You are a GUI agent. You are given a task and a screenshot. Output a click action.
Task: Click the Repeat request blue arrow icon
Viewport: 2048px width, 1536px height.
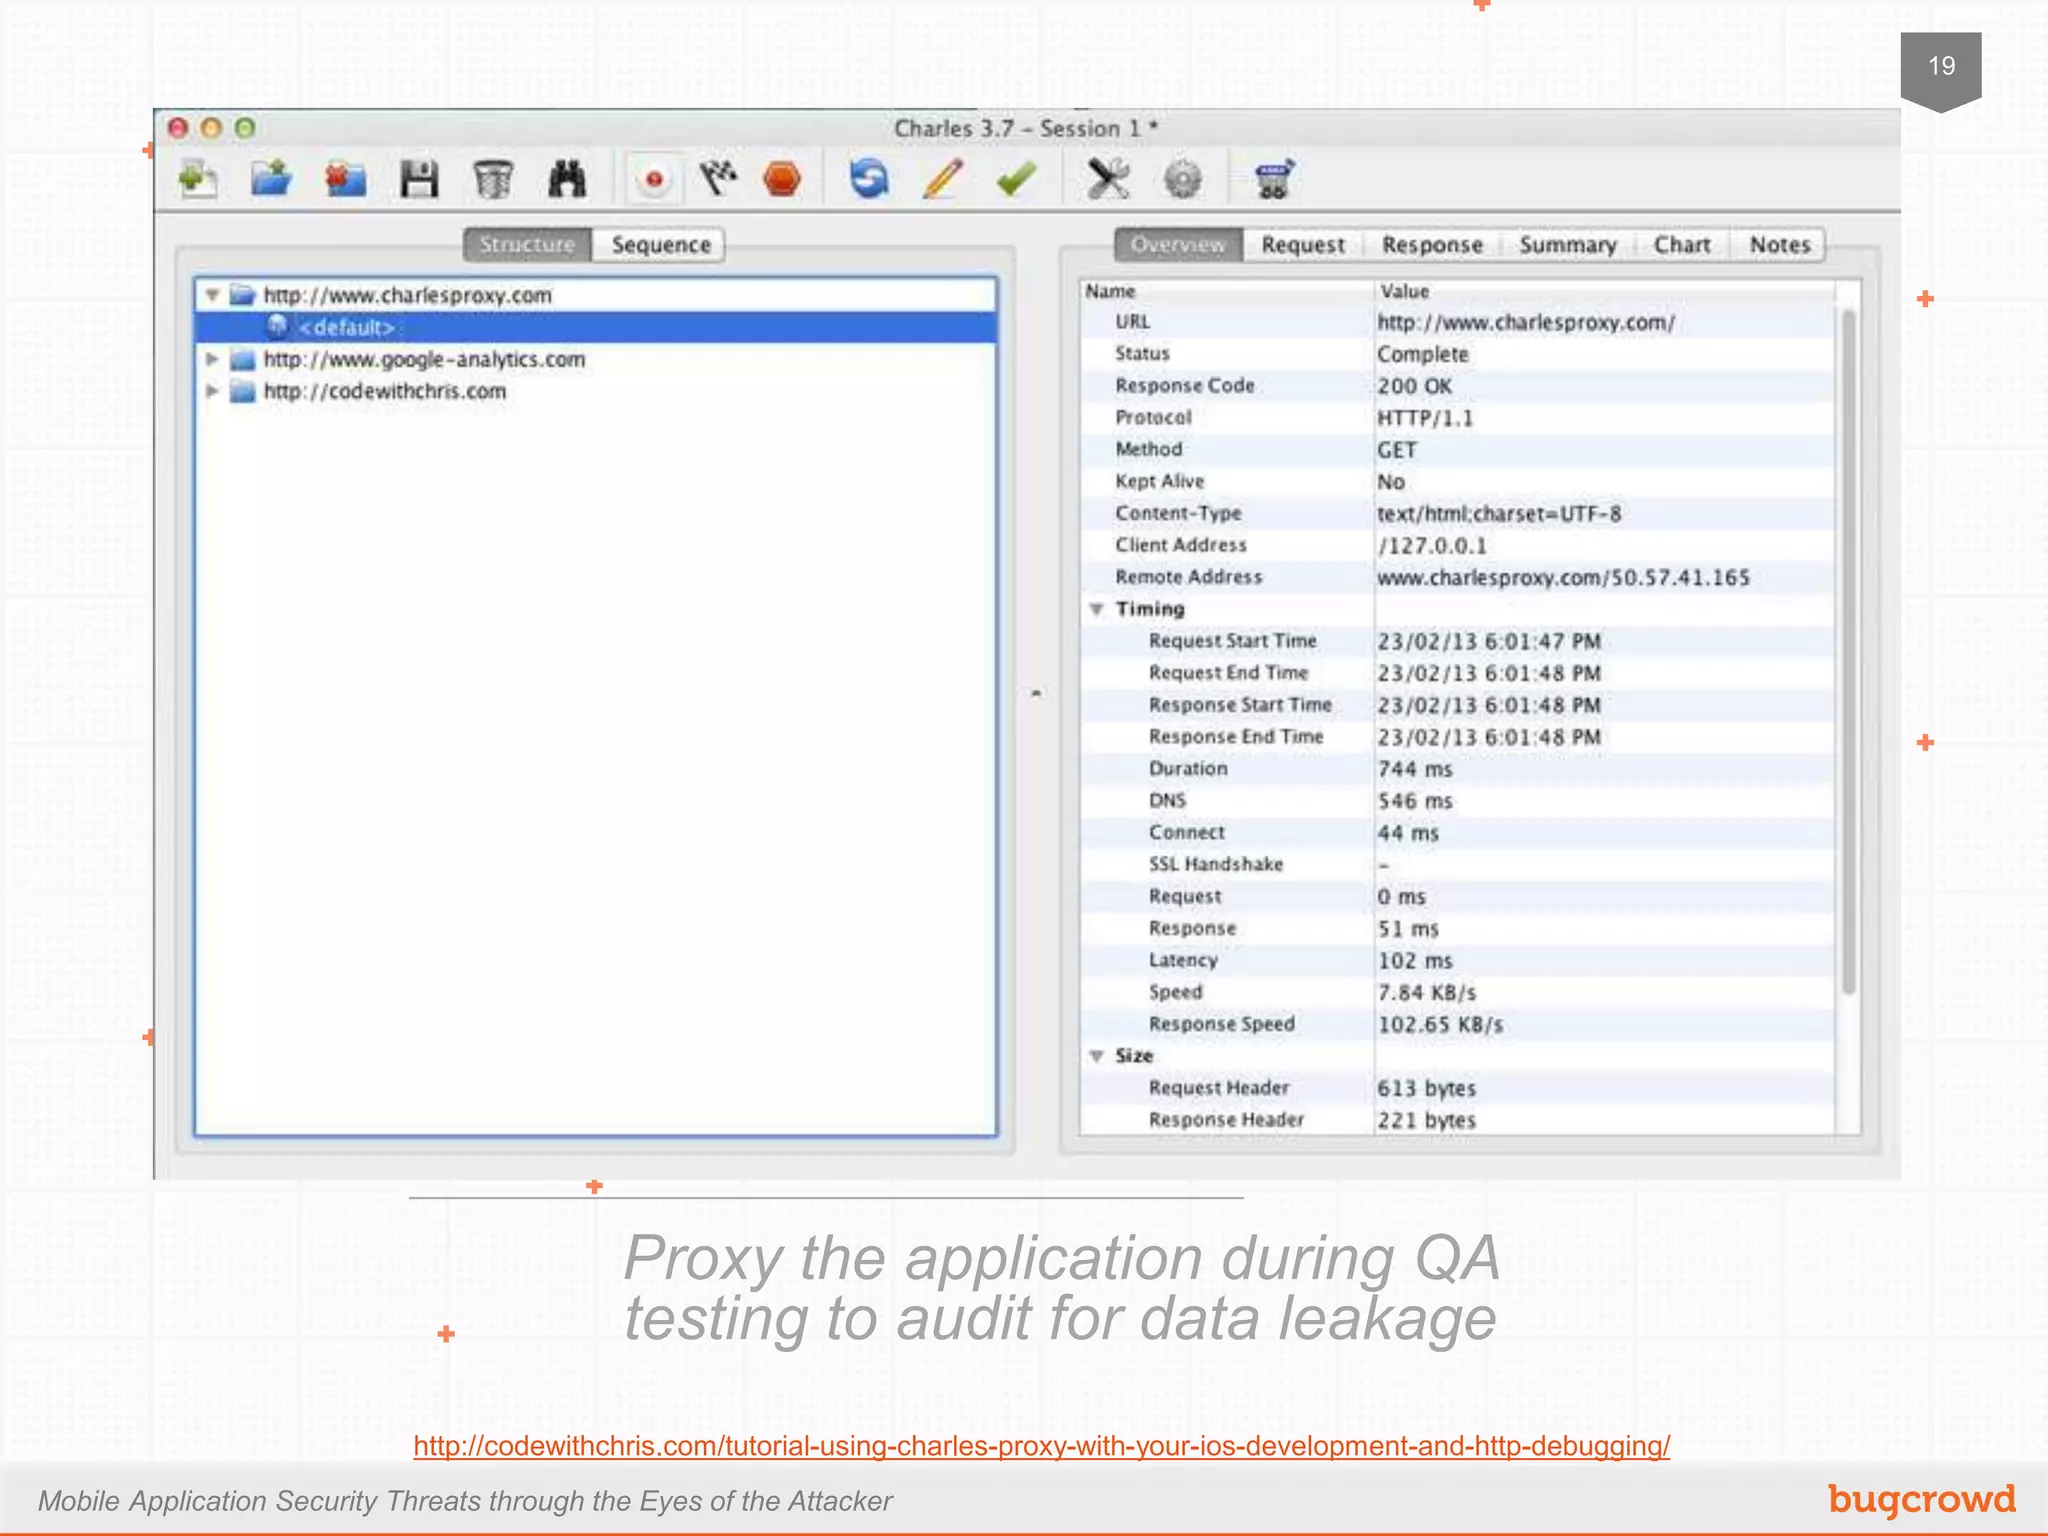(869, 180)
